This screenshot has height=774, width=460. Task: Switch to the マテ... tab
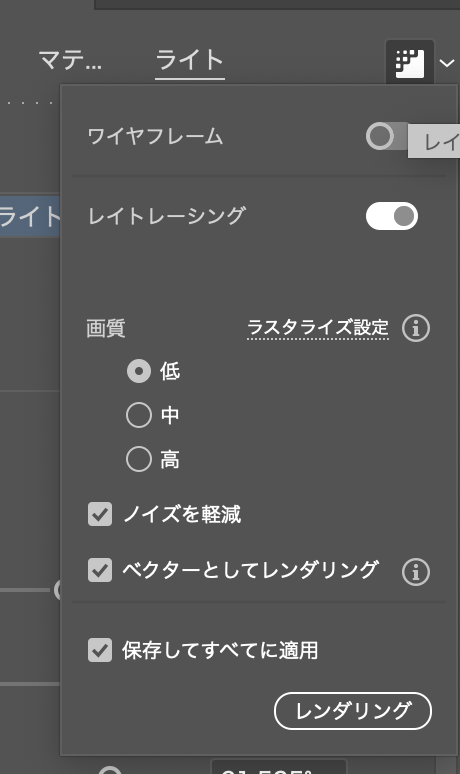coord(71,61)
